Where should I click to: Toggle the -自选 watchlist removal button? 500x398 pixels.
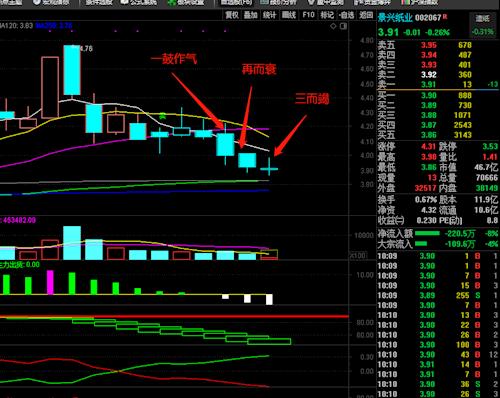pos(346,15)
